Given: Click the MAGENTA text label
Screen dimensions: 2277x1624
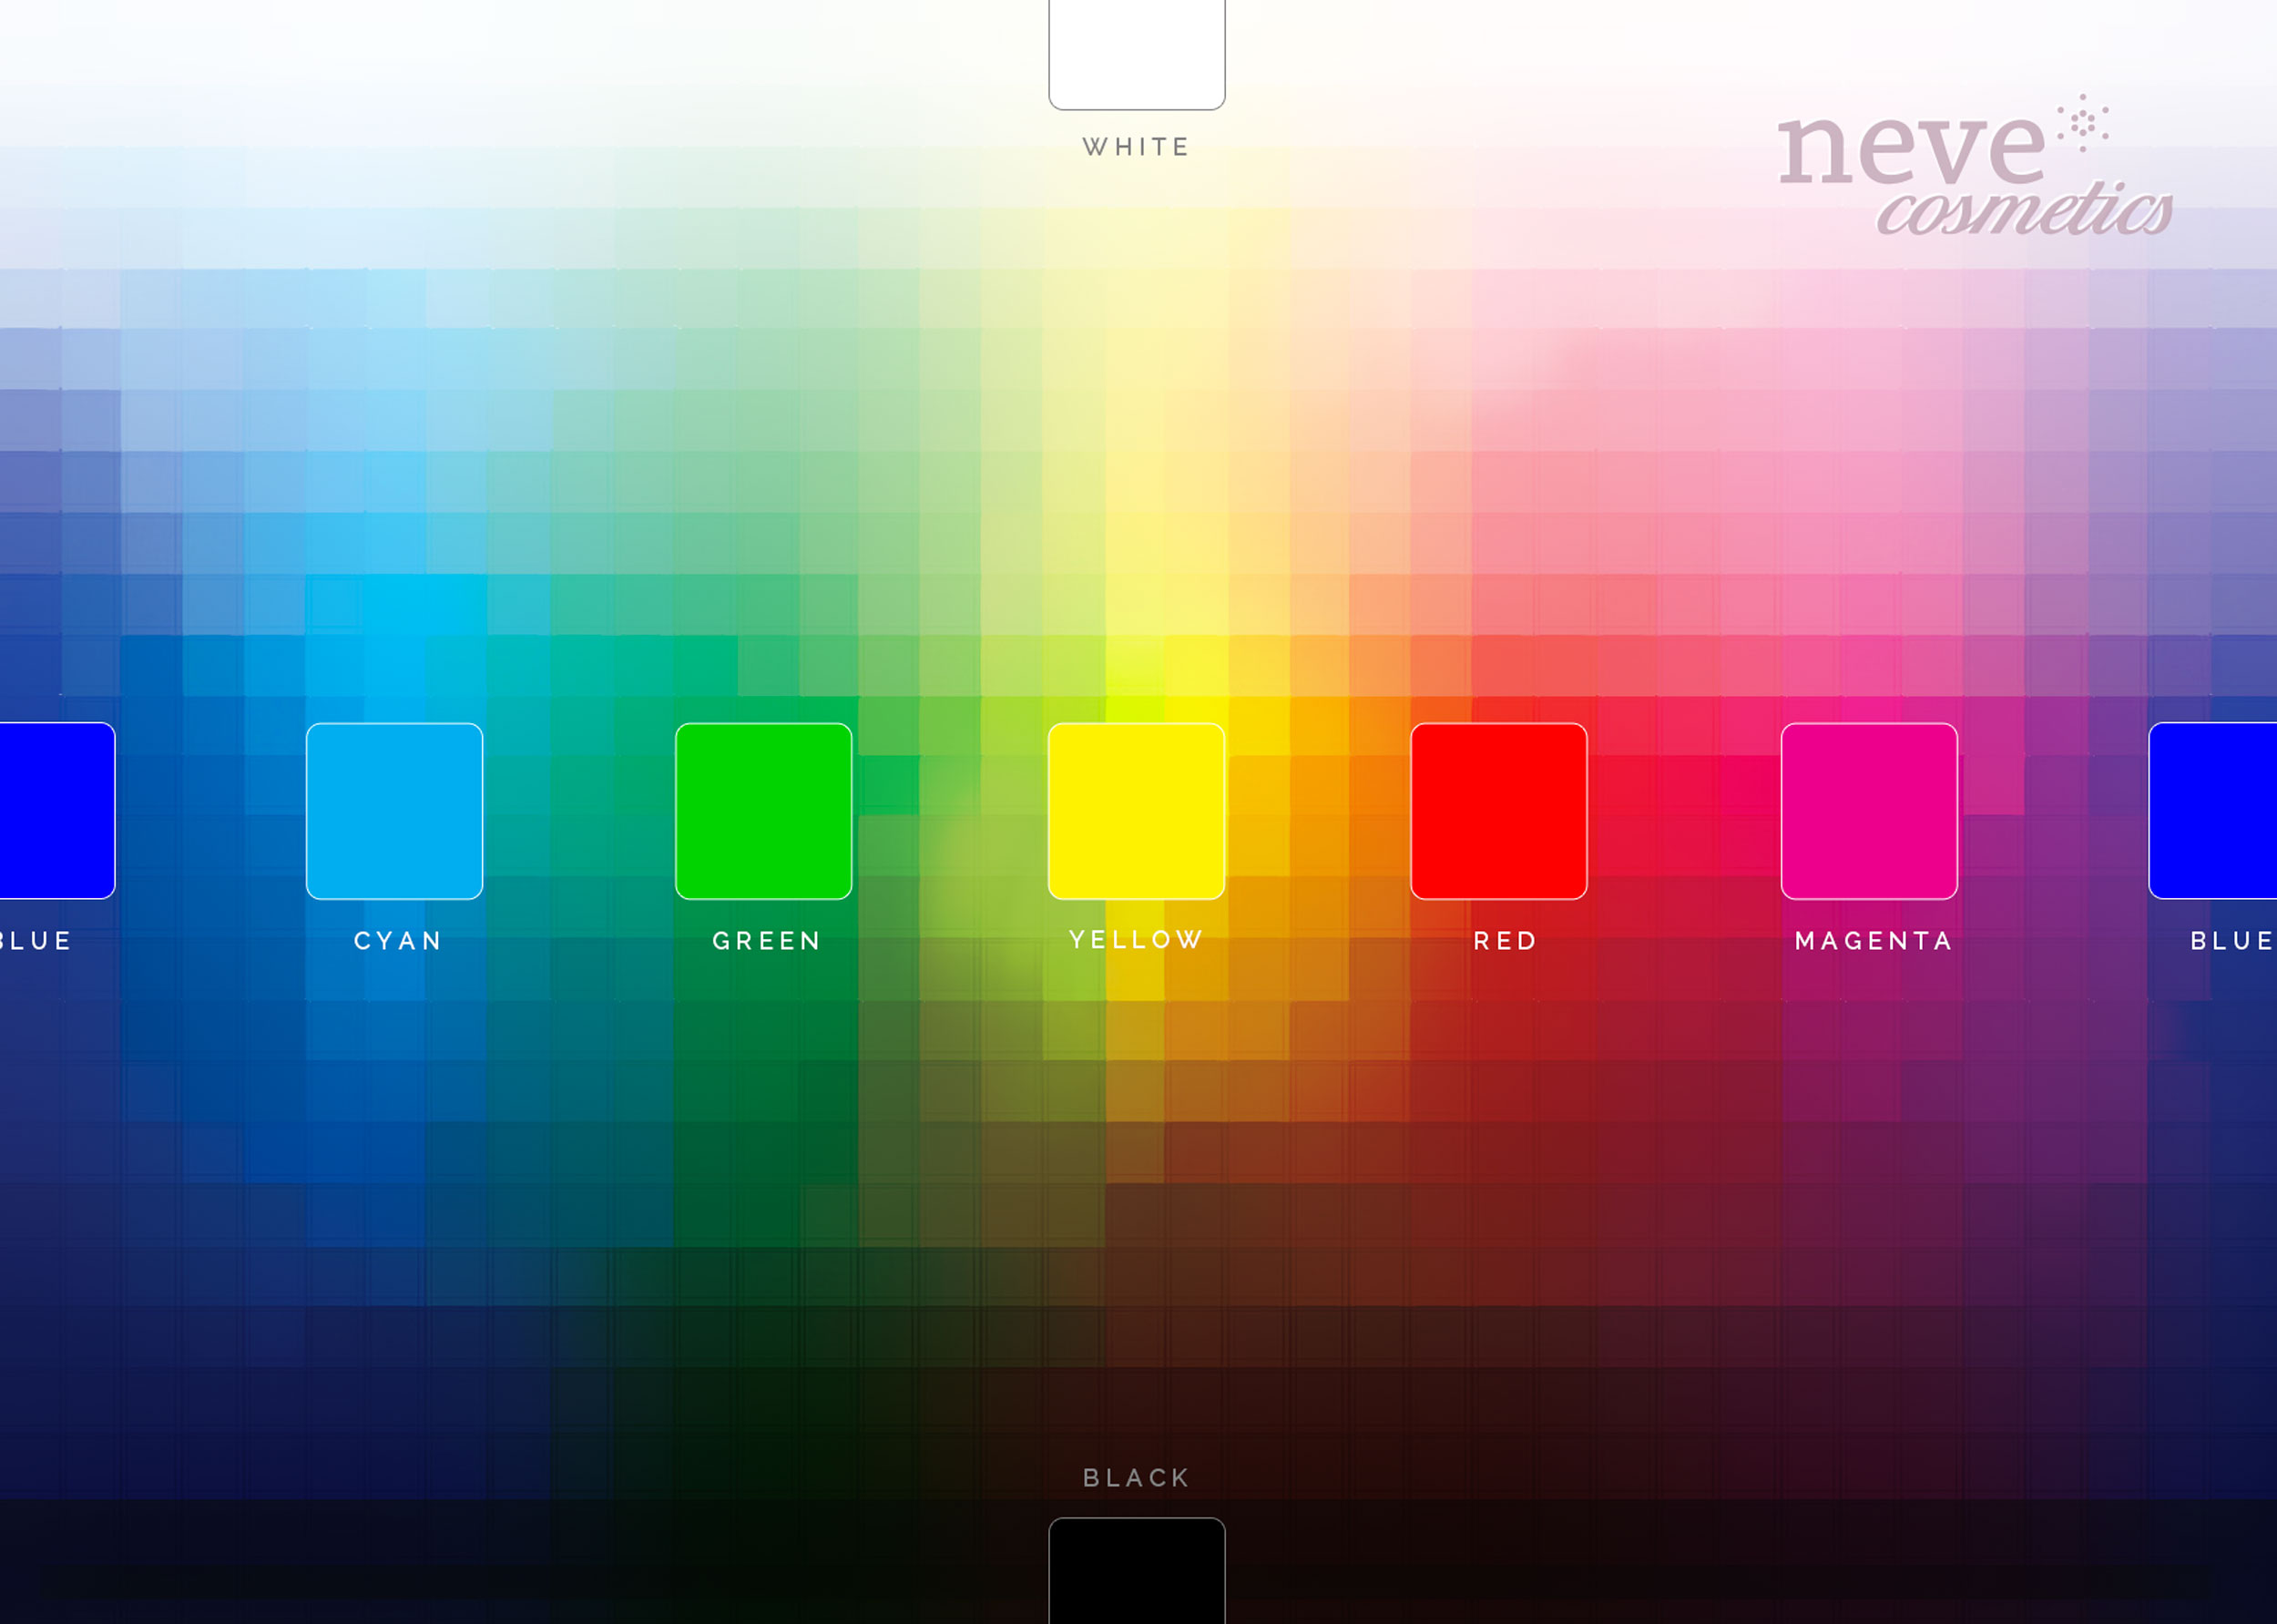Looking at the screenshot, I should pyautogui.click(x=1873, y=941).
